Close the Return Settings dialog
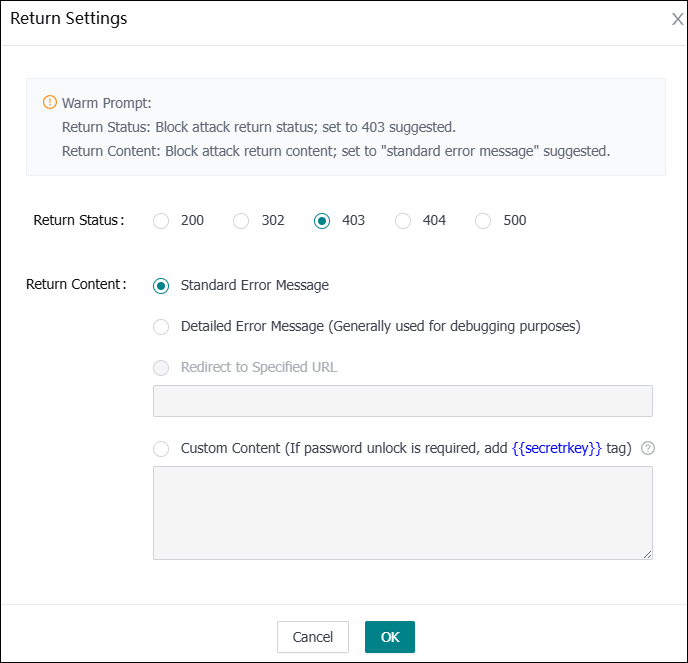 tap(677, 19)
